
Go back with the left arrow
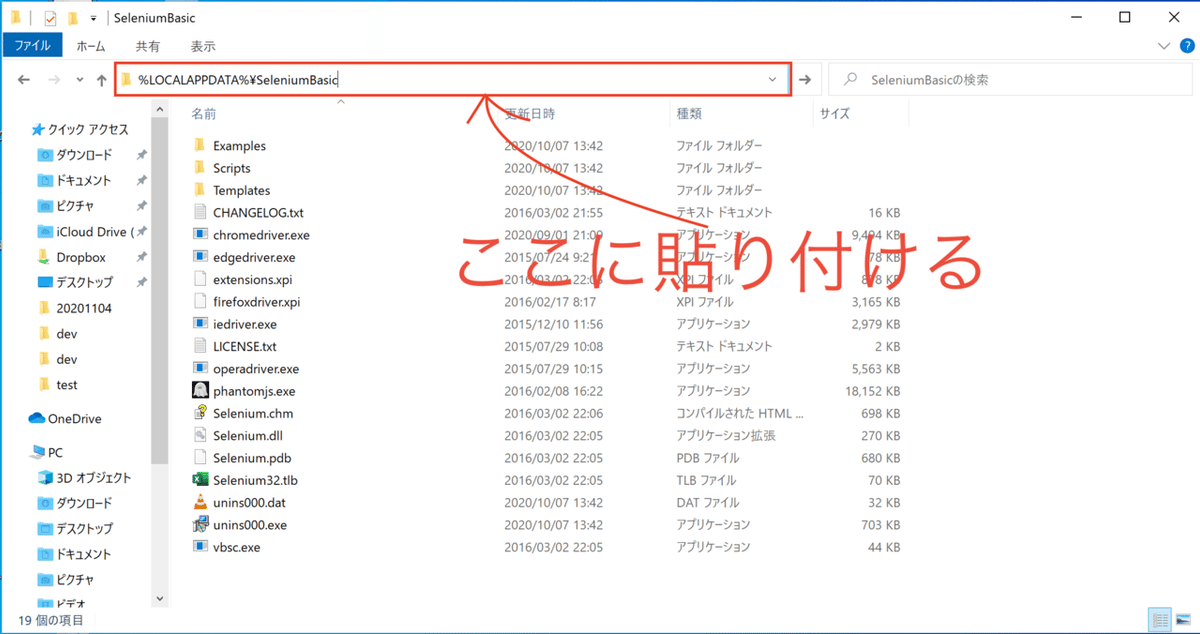click(24, 80)
